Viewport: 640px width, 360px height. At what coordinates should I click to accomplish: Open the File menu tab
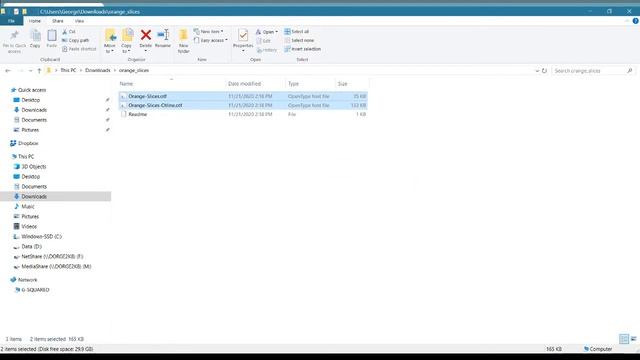pos(11,21)
